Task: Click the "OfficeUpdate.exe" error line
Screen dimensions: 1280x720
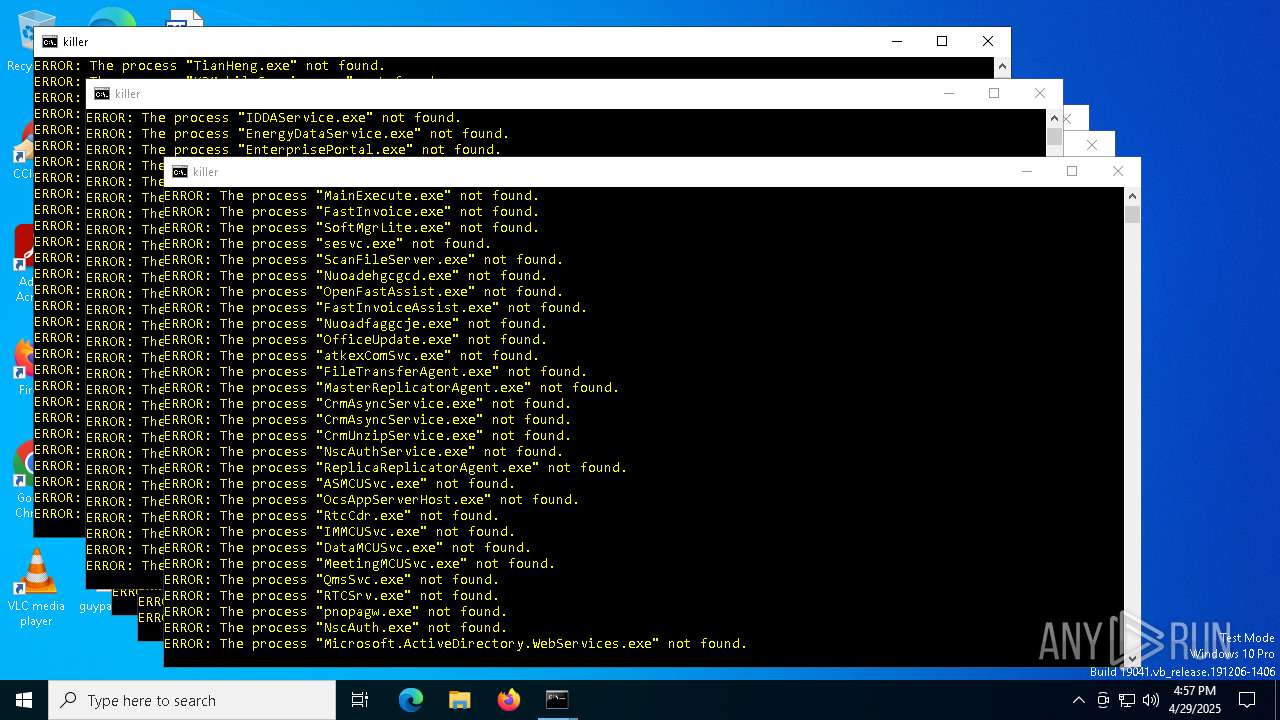Action: [x=356, y=340]
